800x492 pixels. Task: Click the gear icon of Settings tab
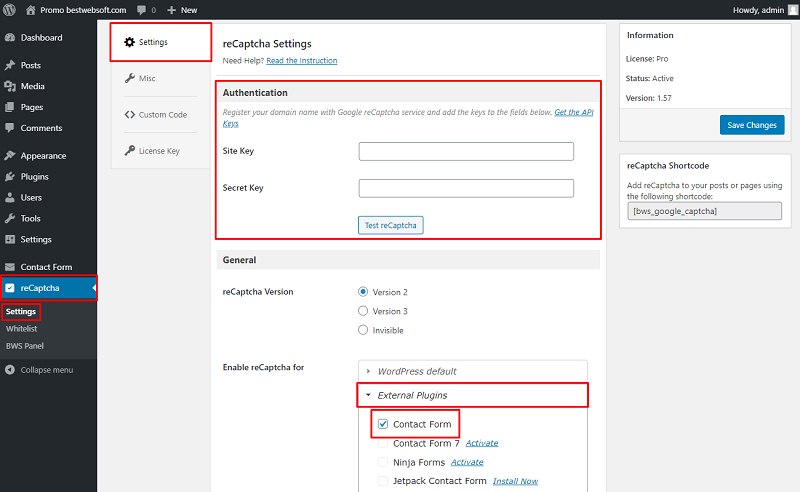pos(130,42)
